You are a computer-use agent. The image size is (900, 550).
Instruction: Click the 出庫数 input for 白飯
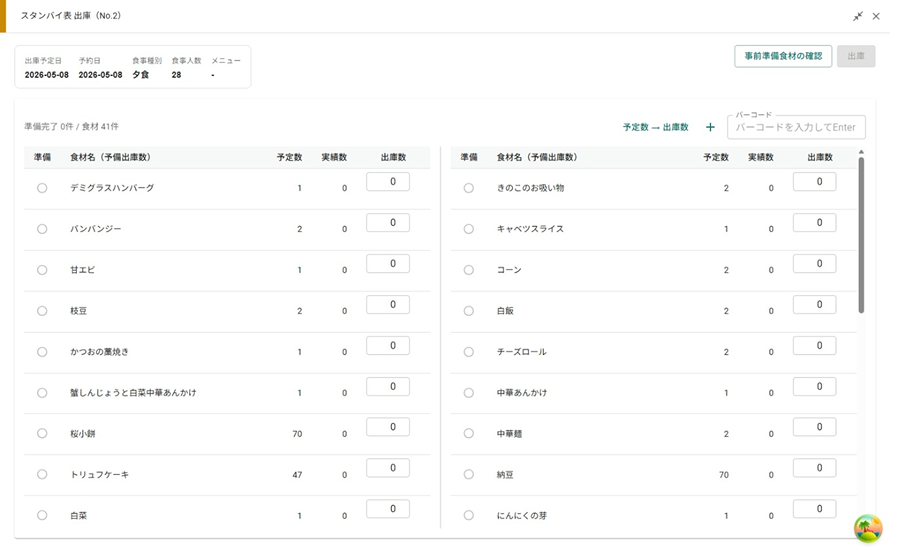point(814,305)
